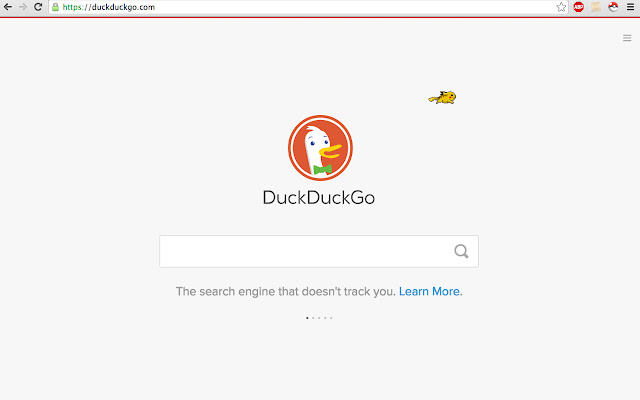Click the browser forward arrow
Image resolution: width=640 pixels, height=400 pixels.
23,7
